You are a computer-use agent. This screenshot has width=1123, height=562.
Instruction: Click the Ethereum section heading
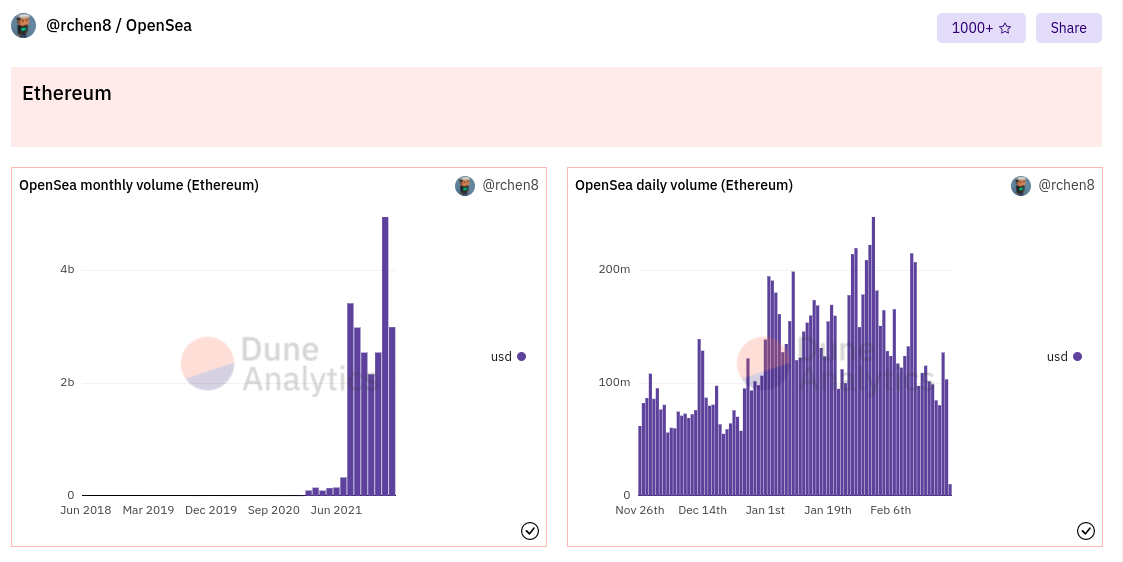click(x=67, y=94)
